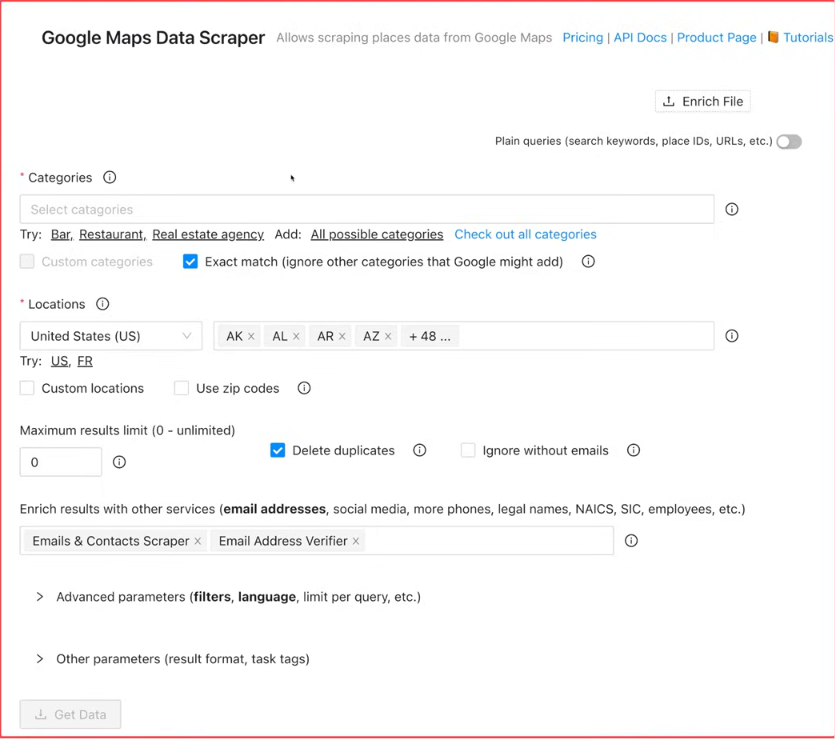Image resolution: width=835 pixels, height=739 pixels.
Task: Enable Use zip codes checkbox
Action: click(x=182, y=388)
